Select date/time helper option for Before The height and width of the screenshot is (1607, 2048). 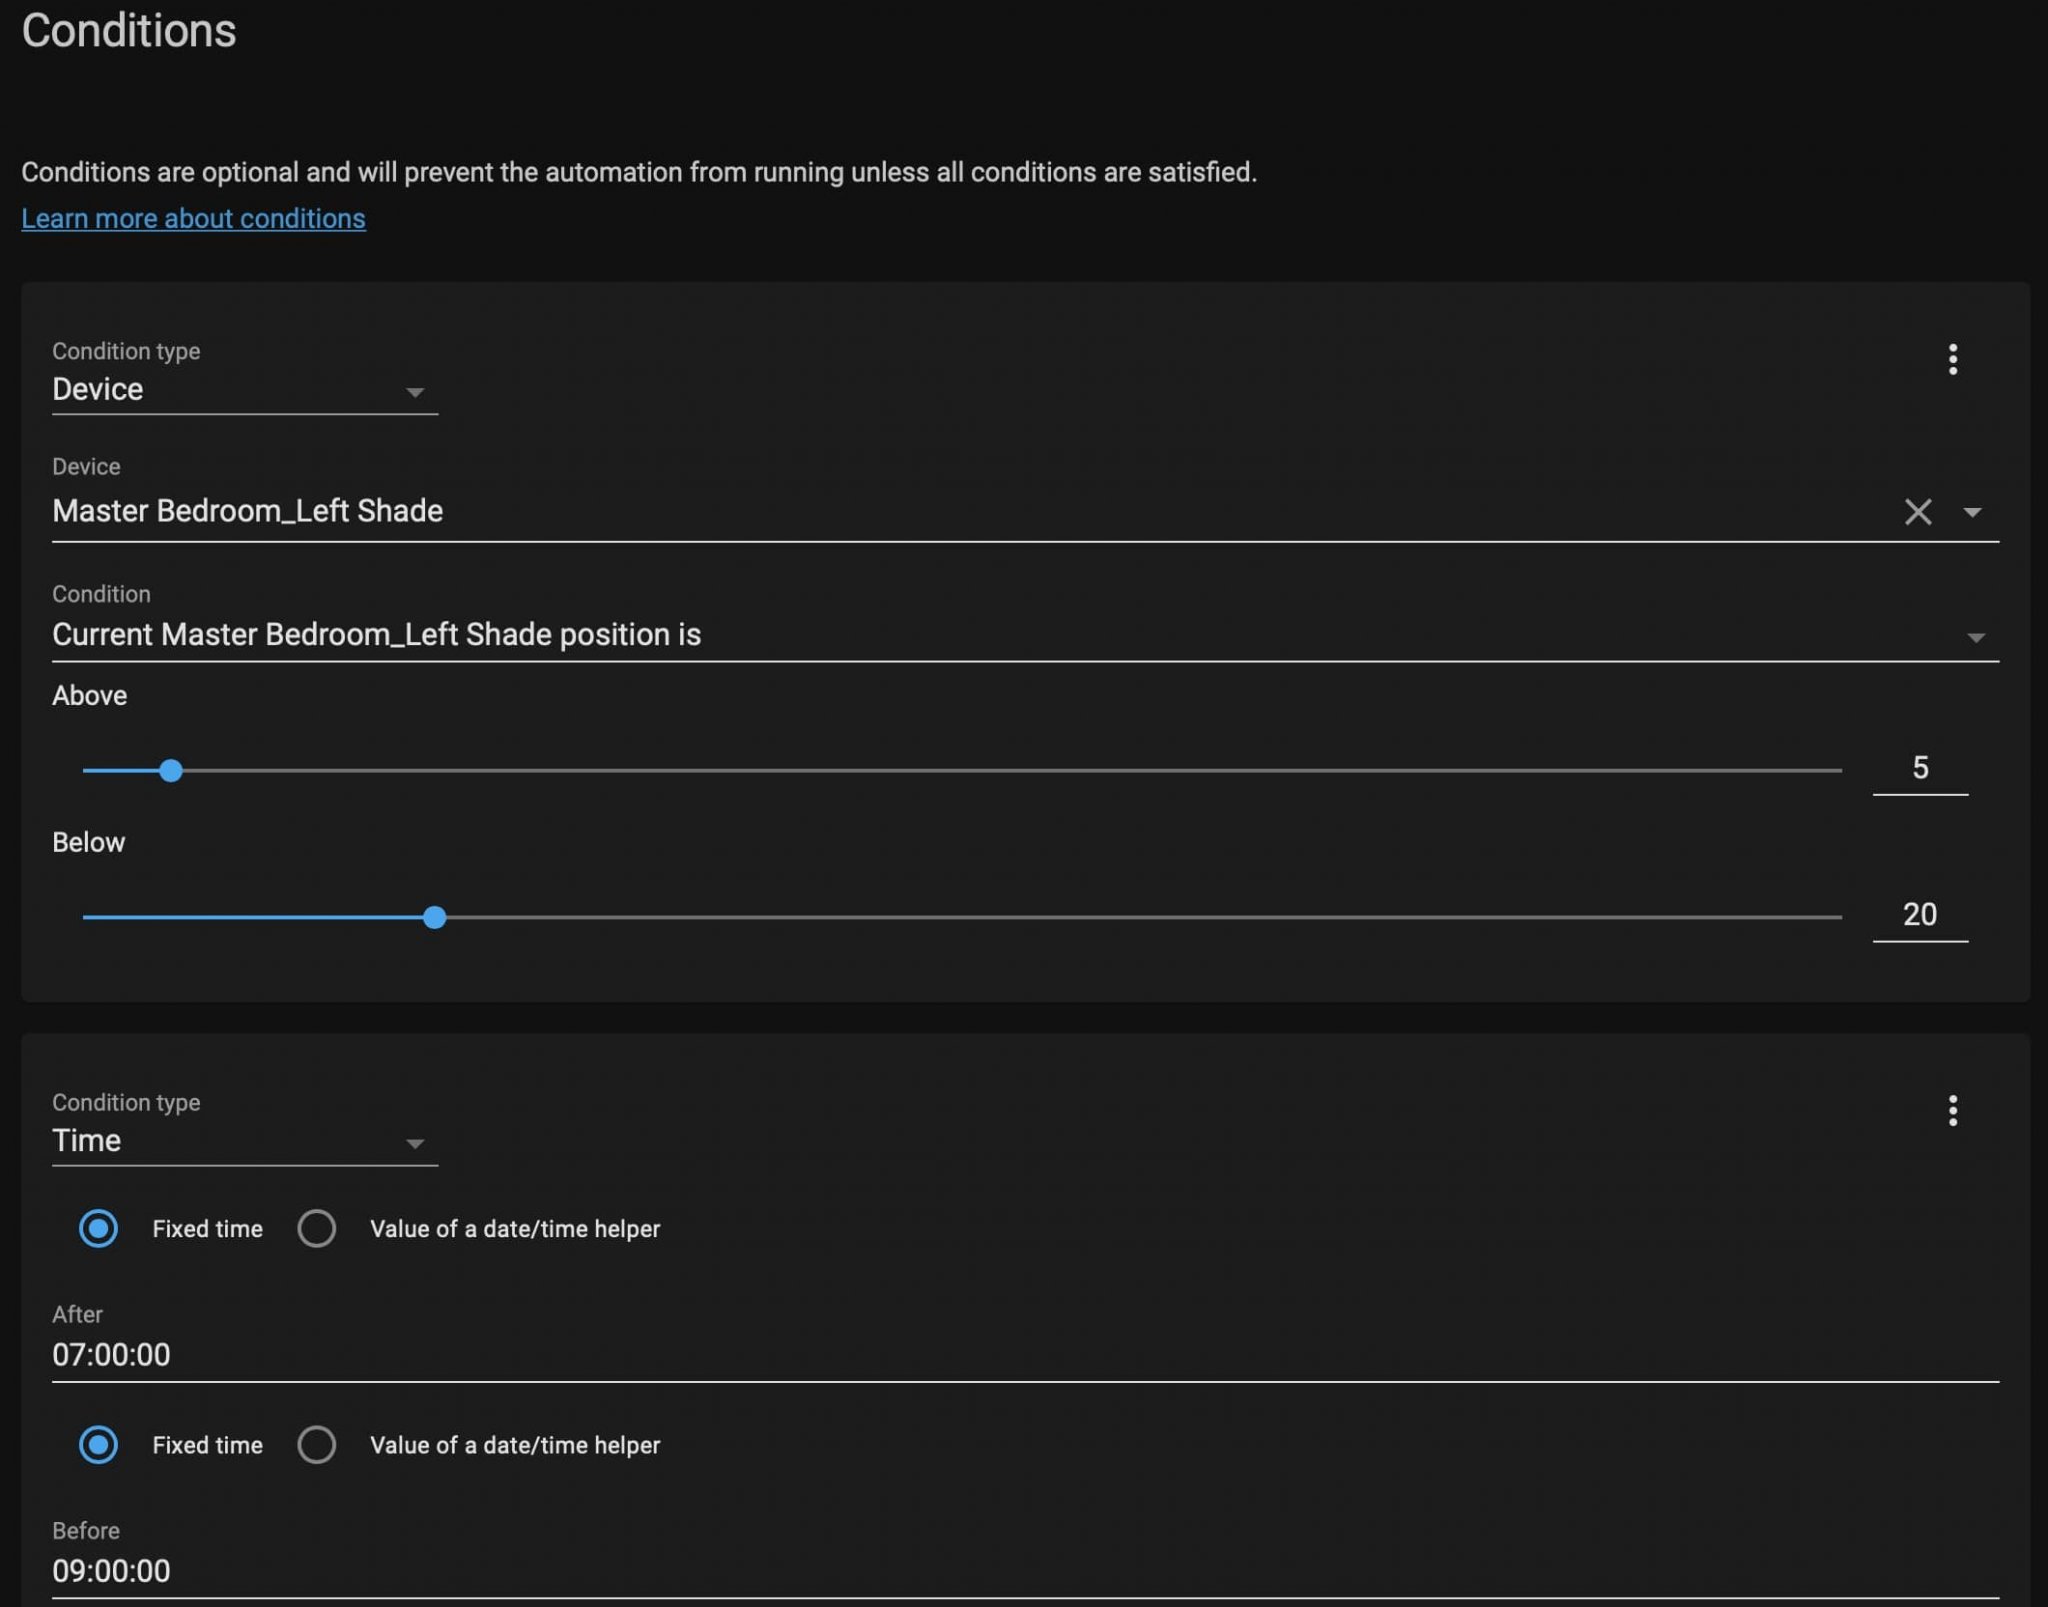pyautogui.click(x=316, y=1444)
